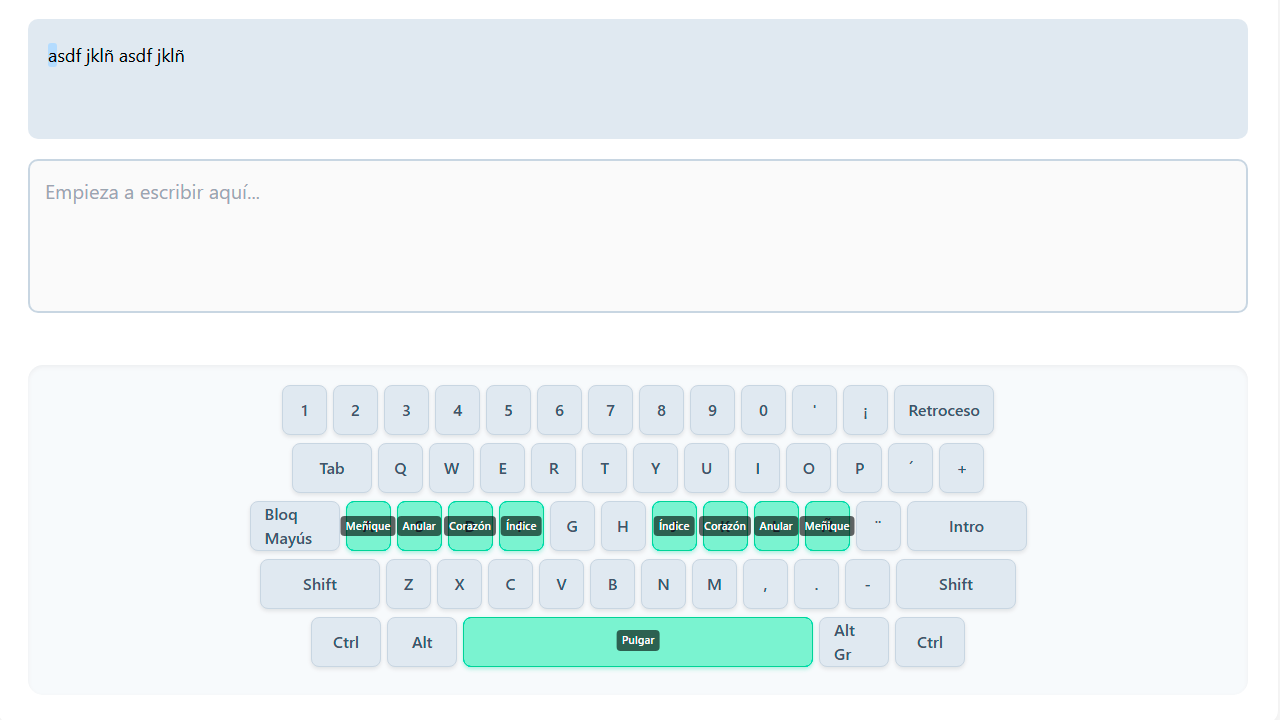The image size is (1280, 720).
Task: Click the right Anular highlighted key
Action: (777, 526)
